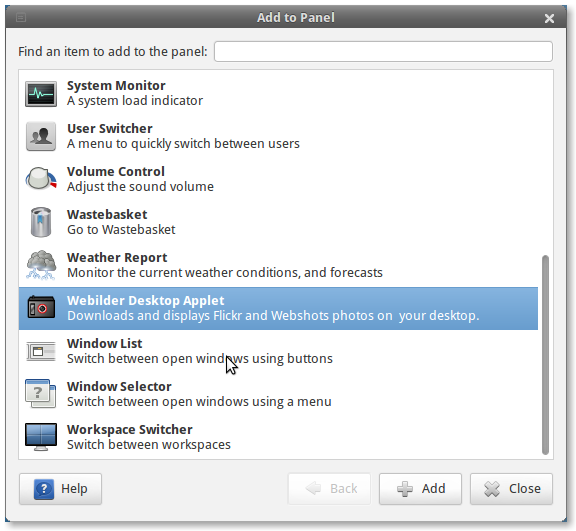Select the Wastebasket trash can icon
The width and height of the screenshot is (576, 531).
[41, 222]
